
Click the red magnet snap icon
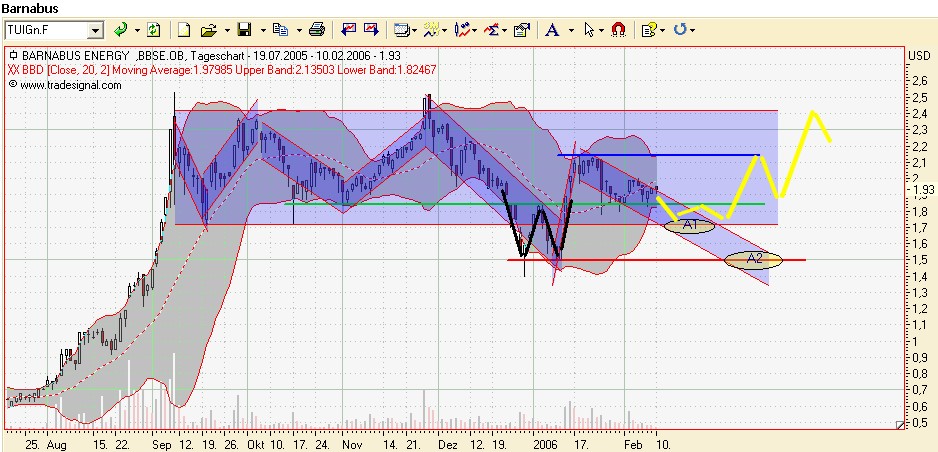click(618, 30)
